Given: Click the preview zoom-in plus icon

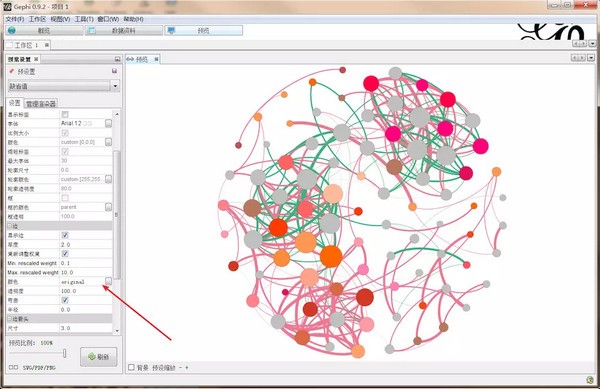Looking at the screenshot, I should [x=187, y=368].
